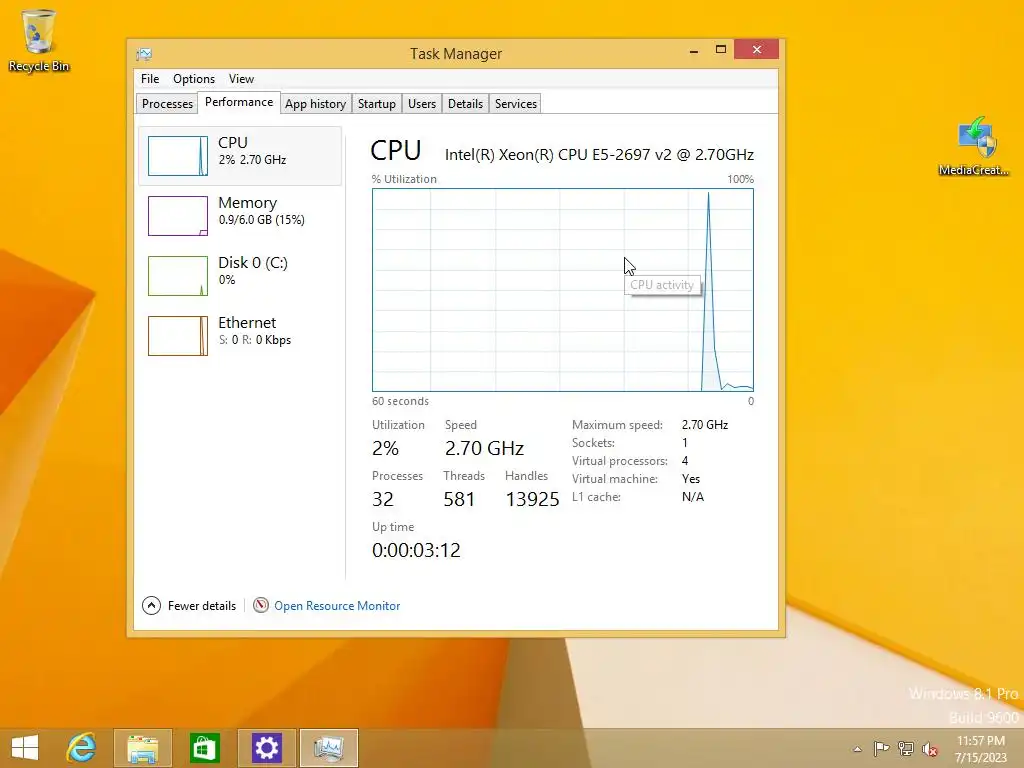1024x768 pixels.
Task: Click the Intel Xeon CPU model name
Action: [600, 155]
